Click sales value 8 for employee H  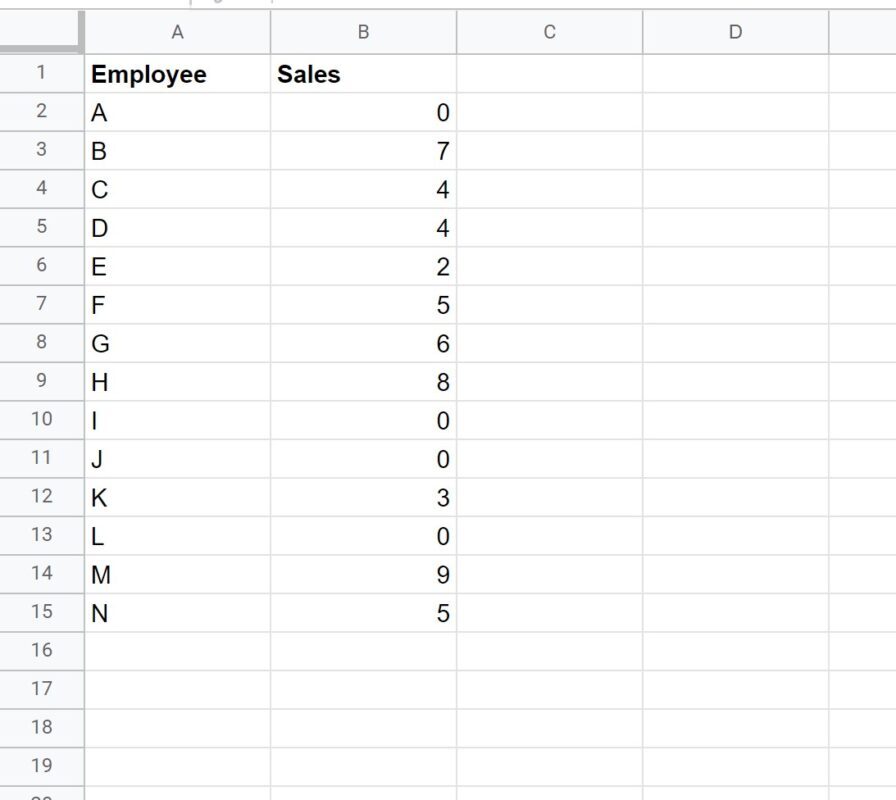pyautogui.click(x=363, y=382)
